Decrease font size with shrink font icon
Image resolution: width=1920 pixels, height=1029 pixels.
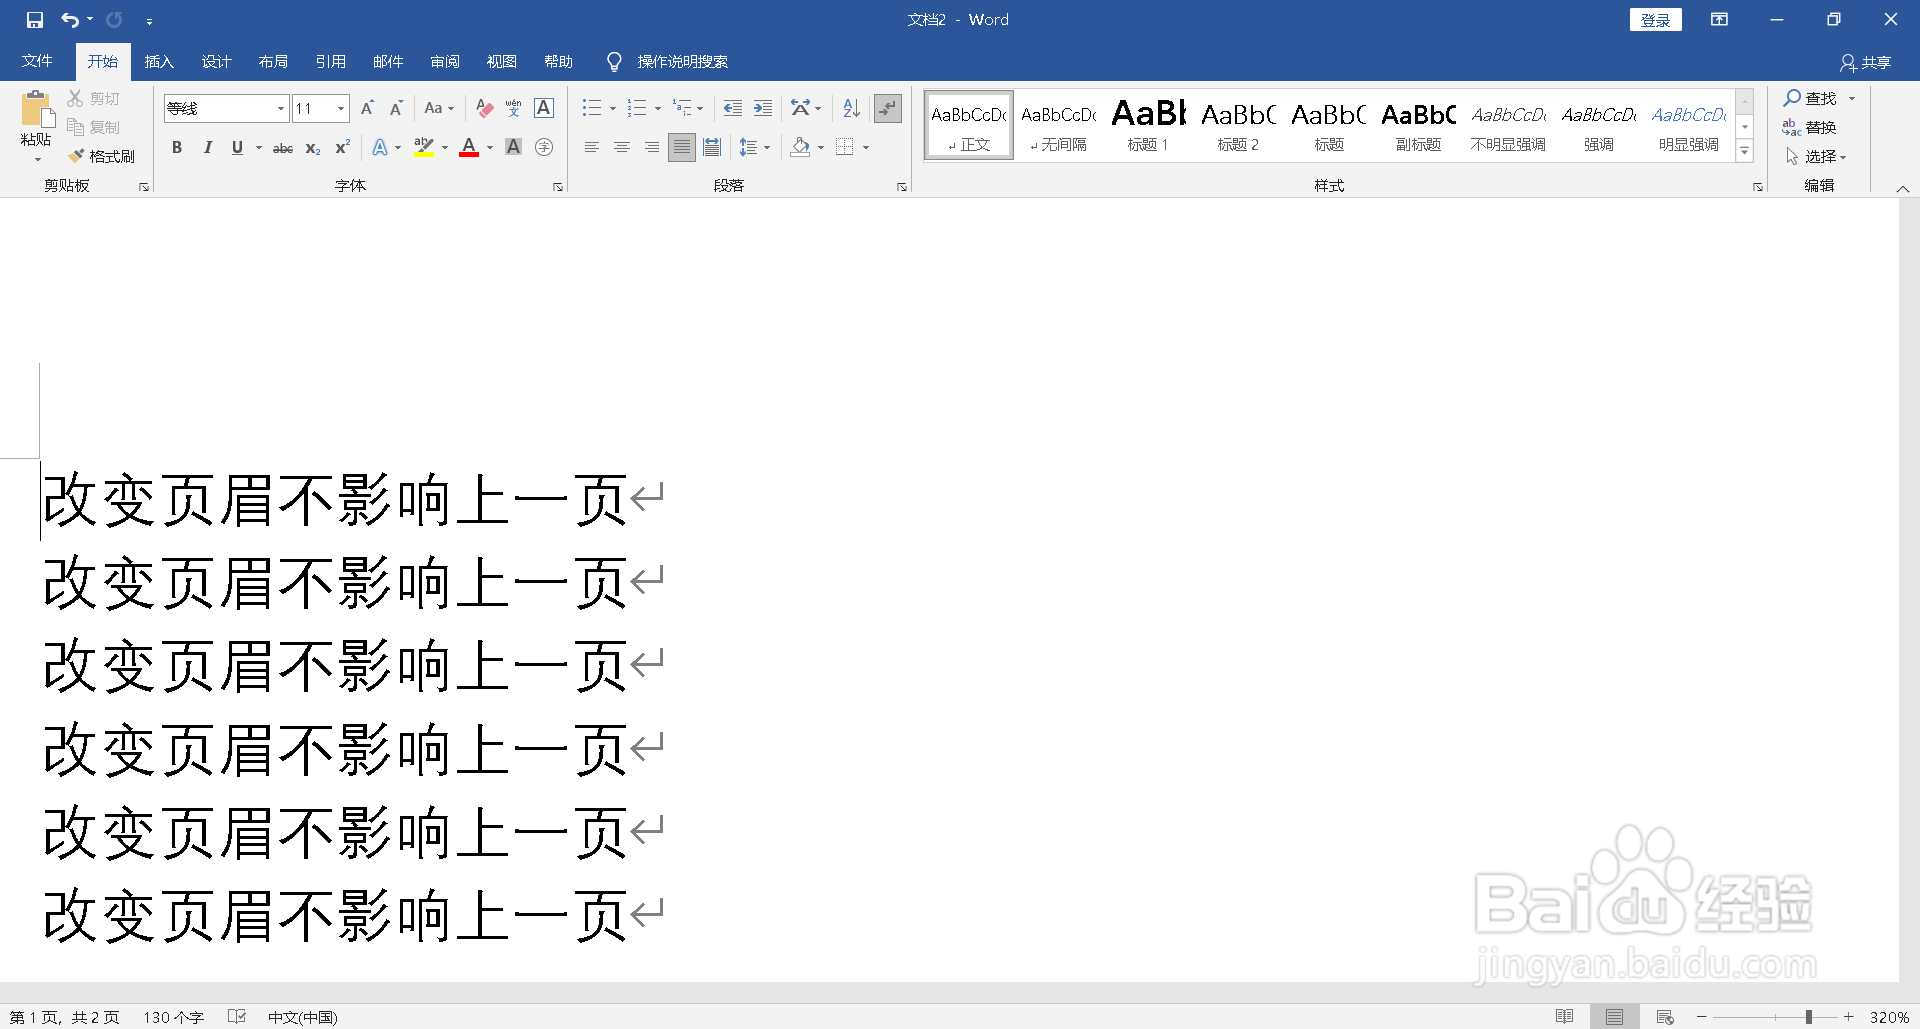point(396,108)
